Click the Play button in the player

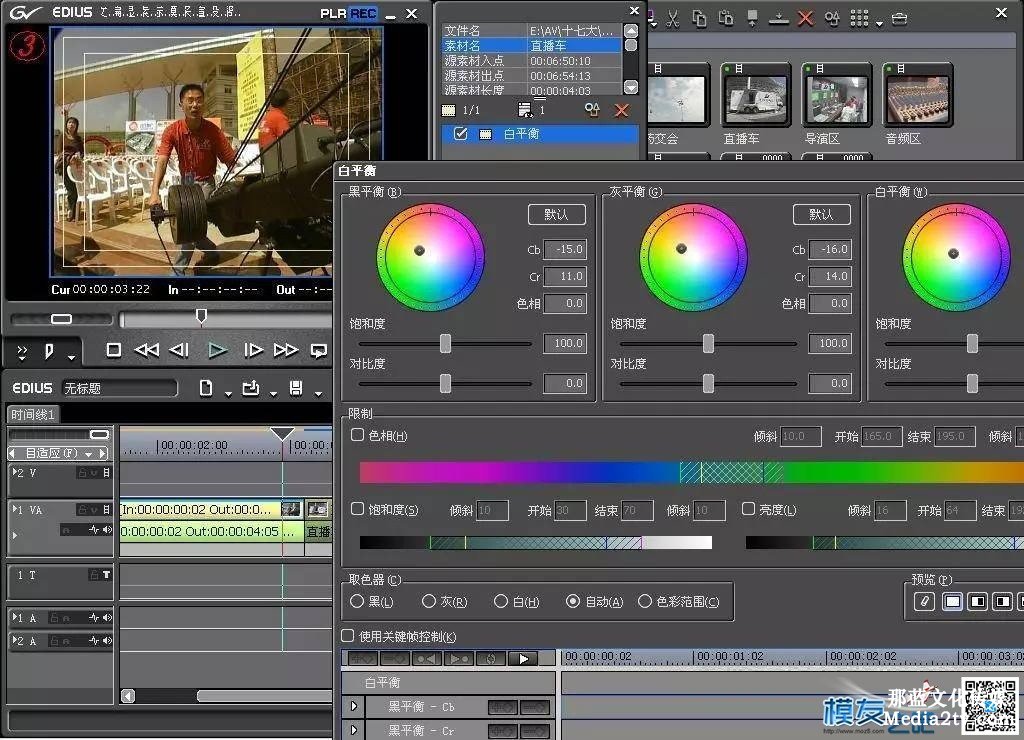pos(217,350)
